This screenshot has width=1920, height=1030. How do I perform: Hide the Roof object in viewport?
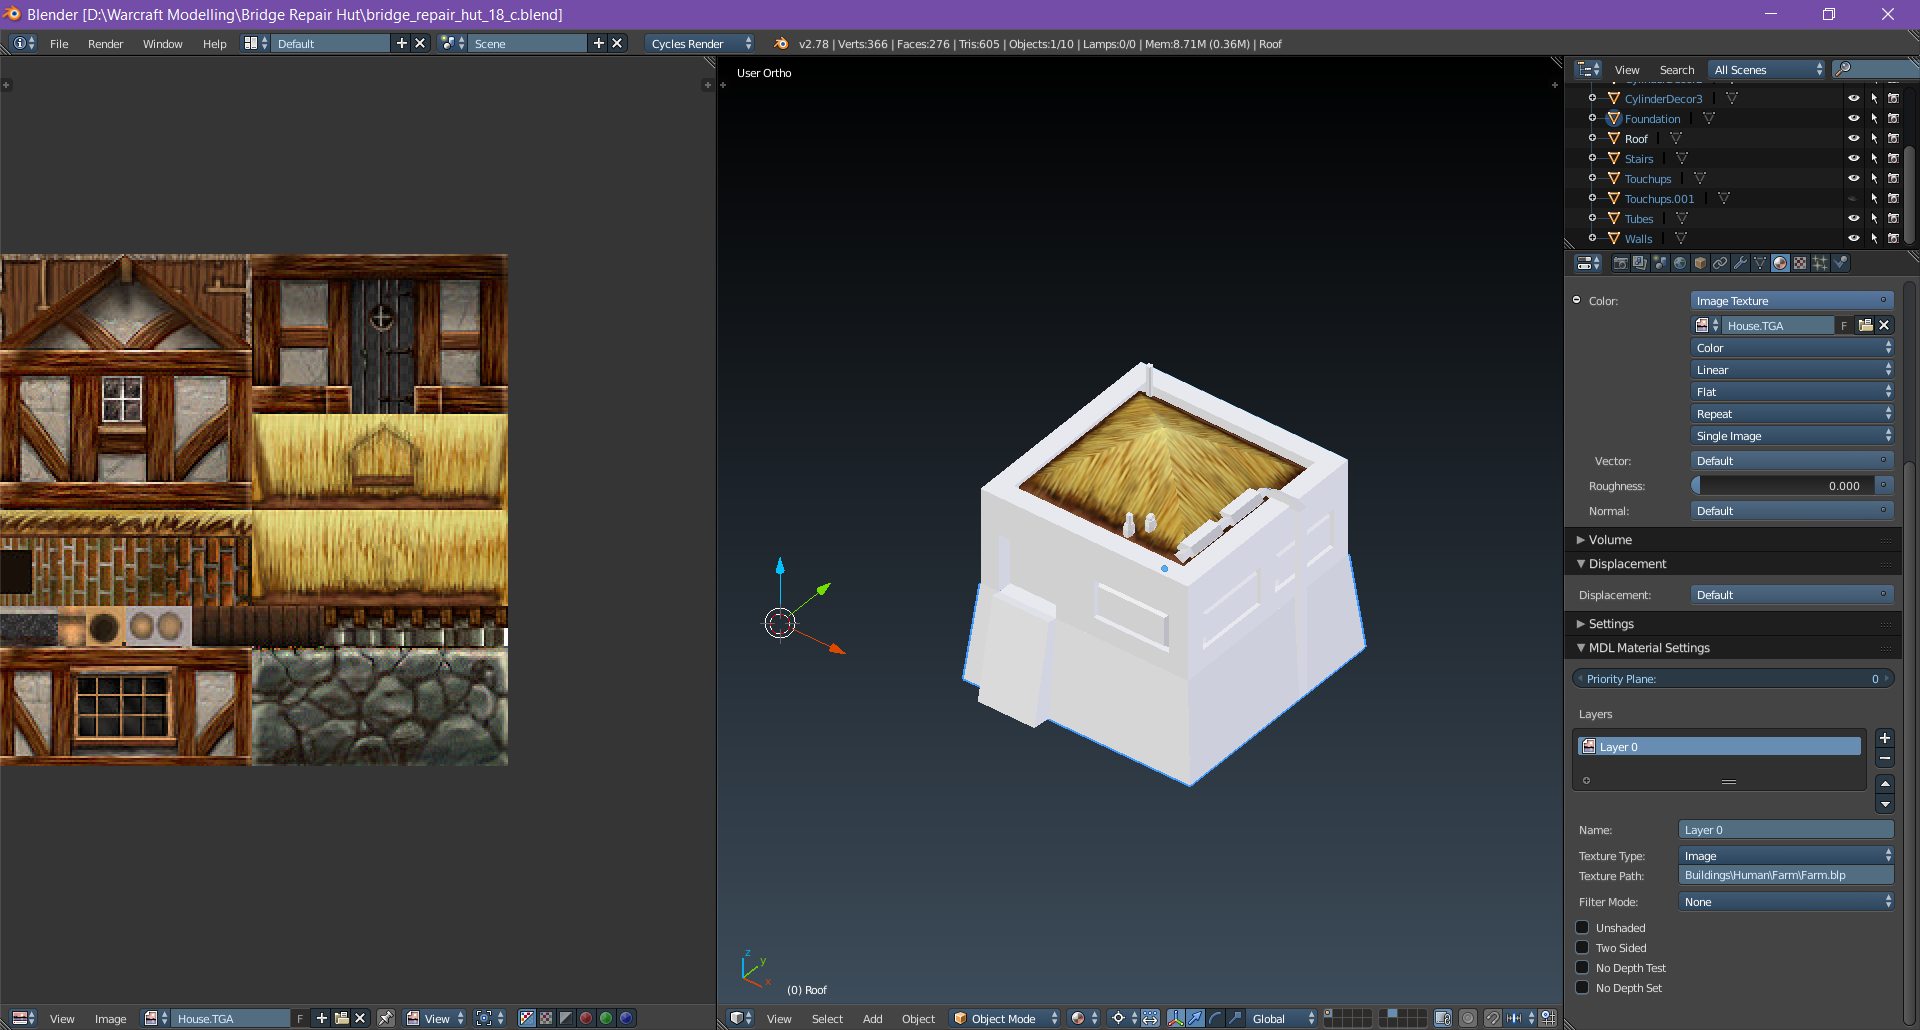pyautogui.click(x=1853, y=138)
